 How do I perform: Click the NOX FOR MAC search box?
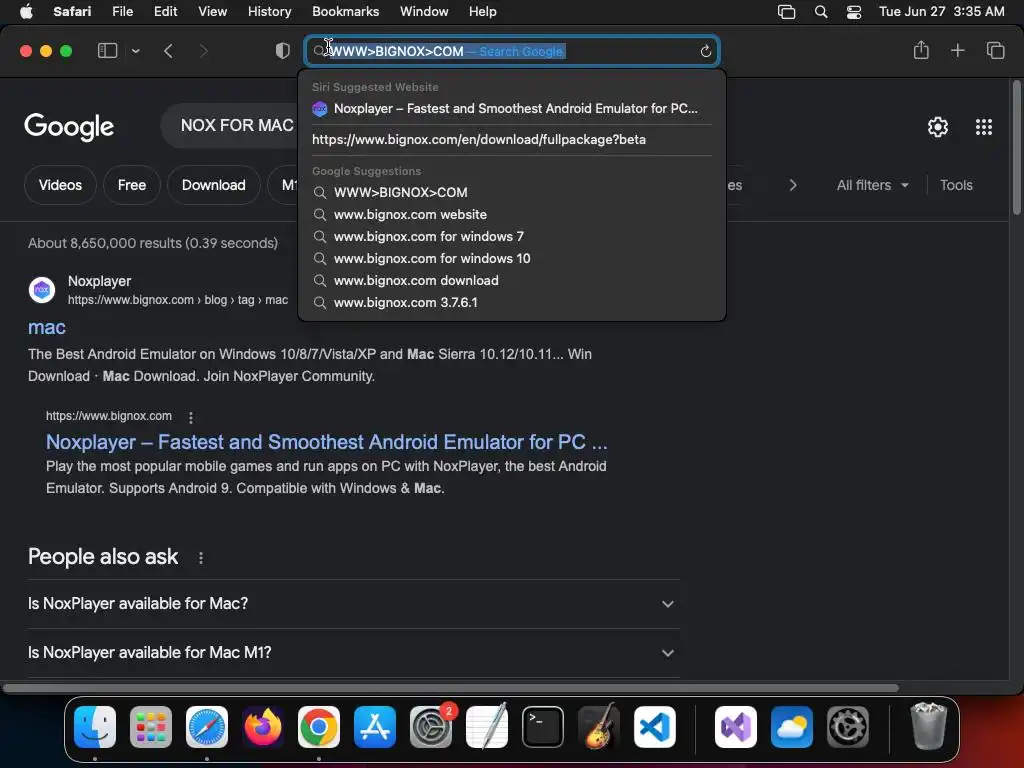pyautogui.click(x=230, y=125)
